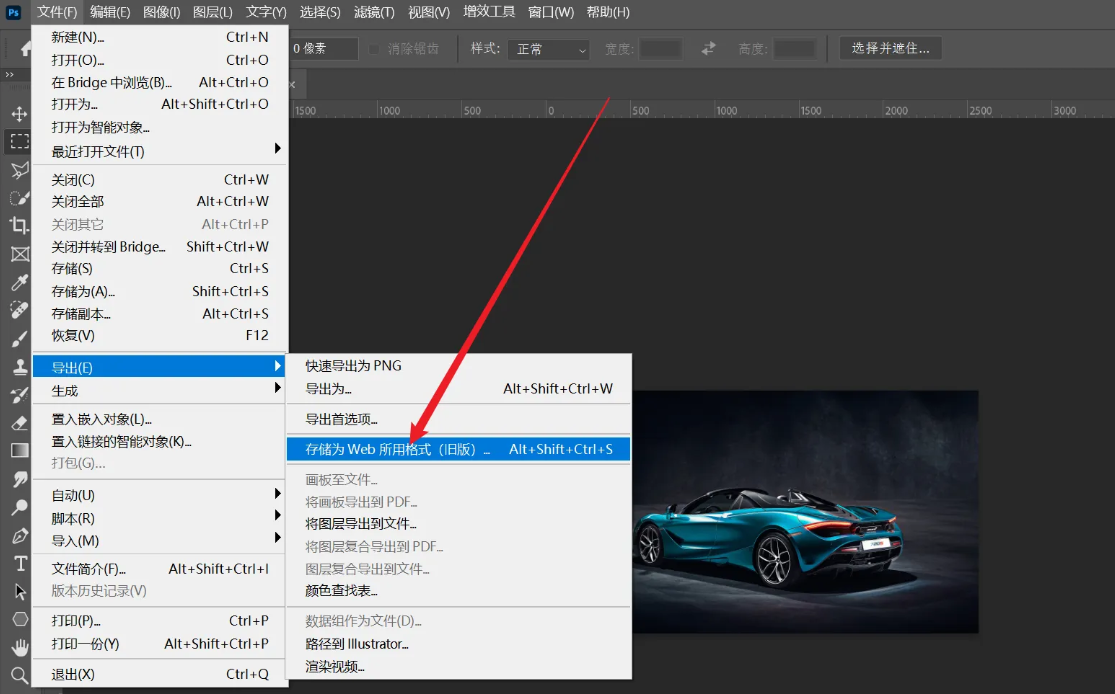
Task: Select the Gradient tool
Action: point(19,451)
